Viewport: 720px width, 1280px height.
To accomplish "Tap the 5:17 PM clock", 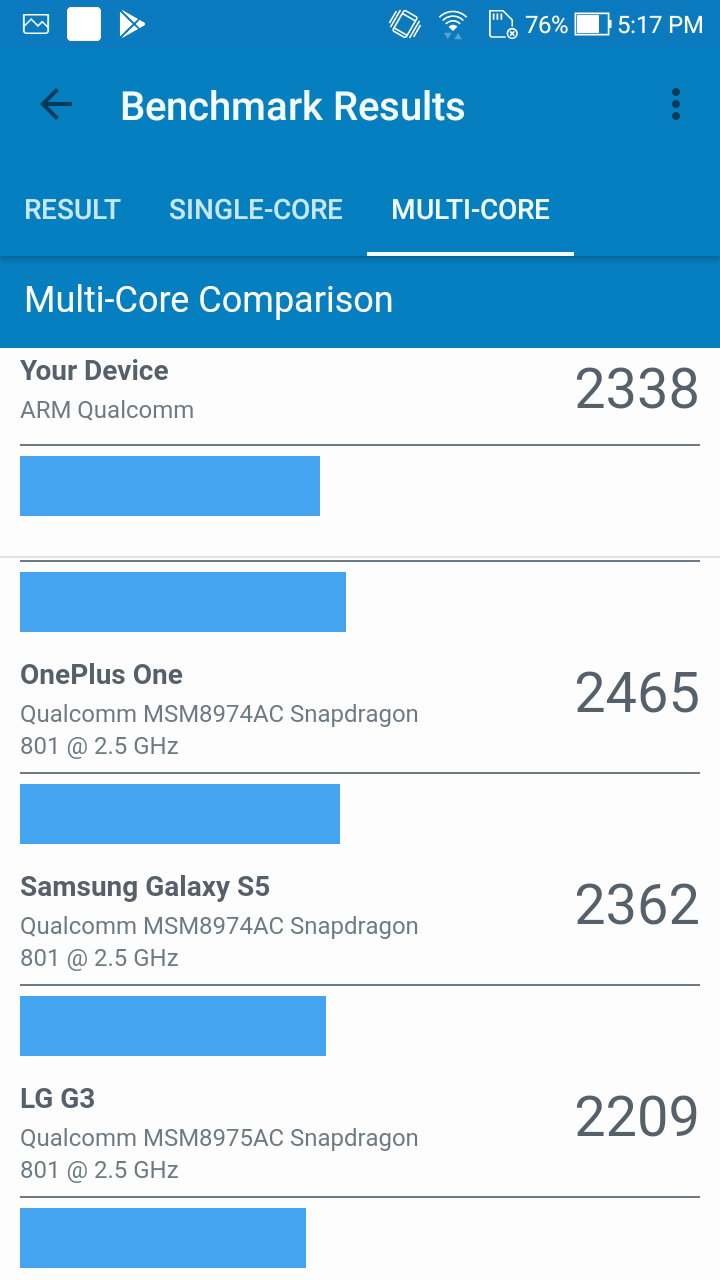I will point(660,25).
